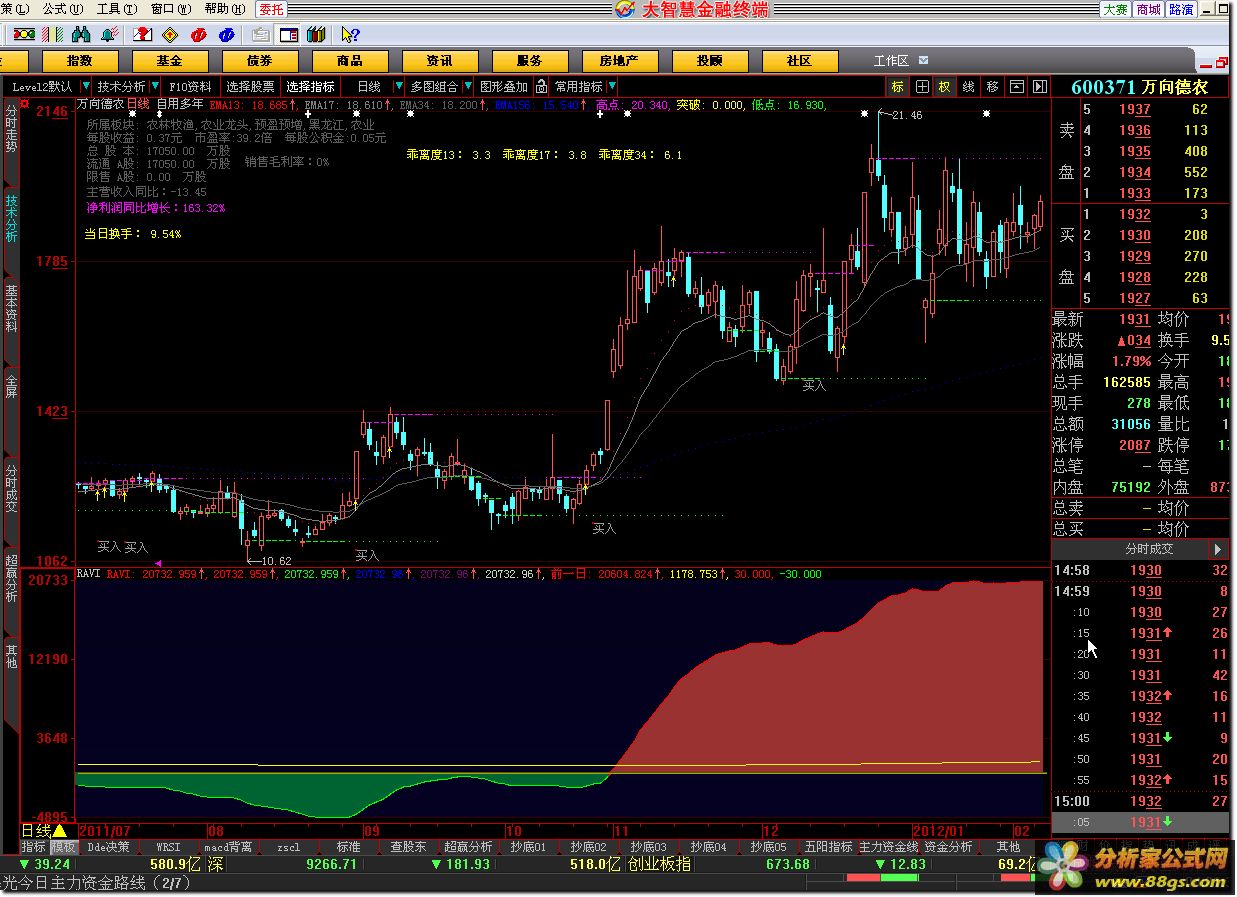Open the 指数 yellow category button
Image resolution: width=1237 pixels, height=897 pixels.
click(x=79, y=61)
